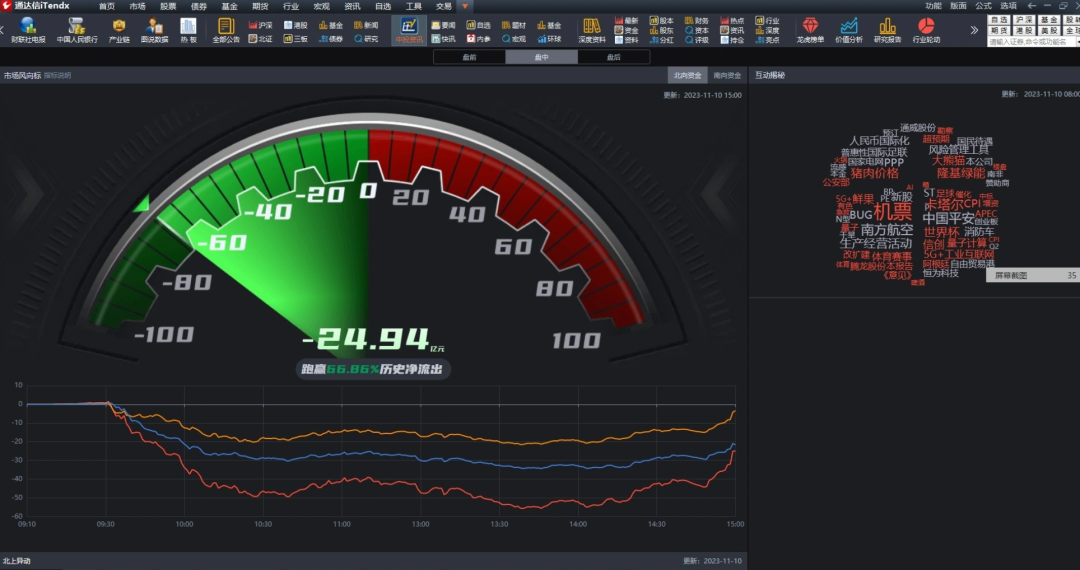Click the 评级 toolbar item

[696, 40]
